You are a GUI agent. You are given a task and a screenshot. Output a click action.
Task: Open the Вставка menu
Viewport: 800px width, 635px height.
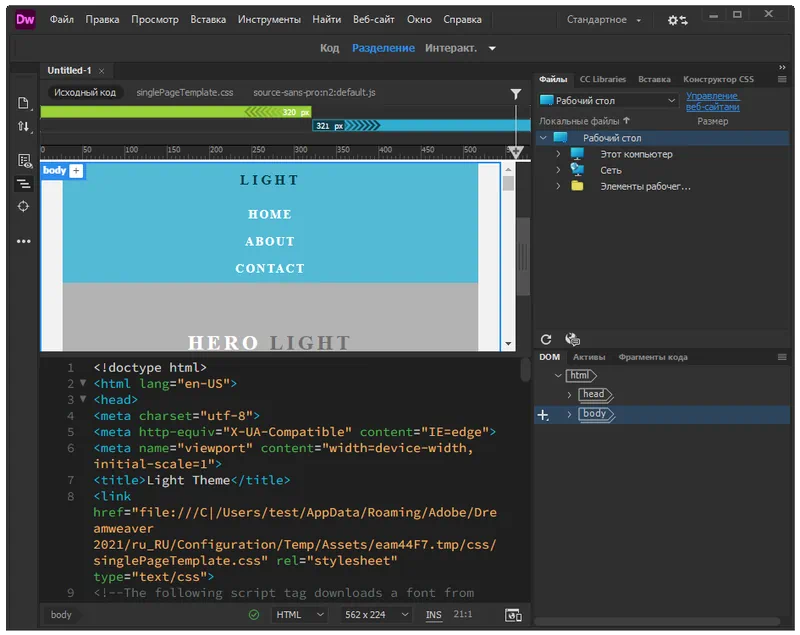208,19
